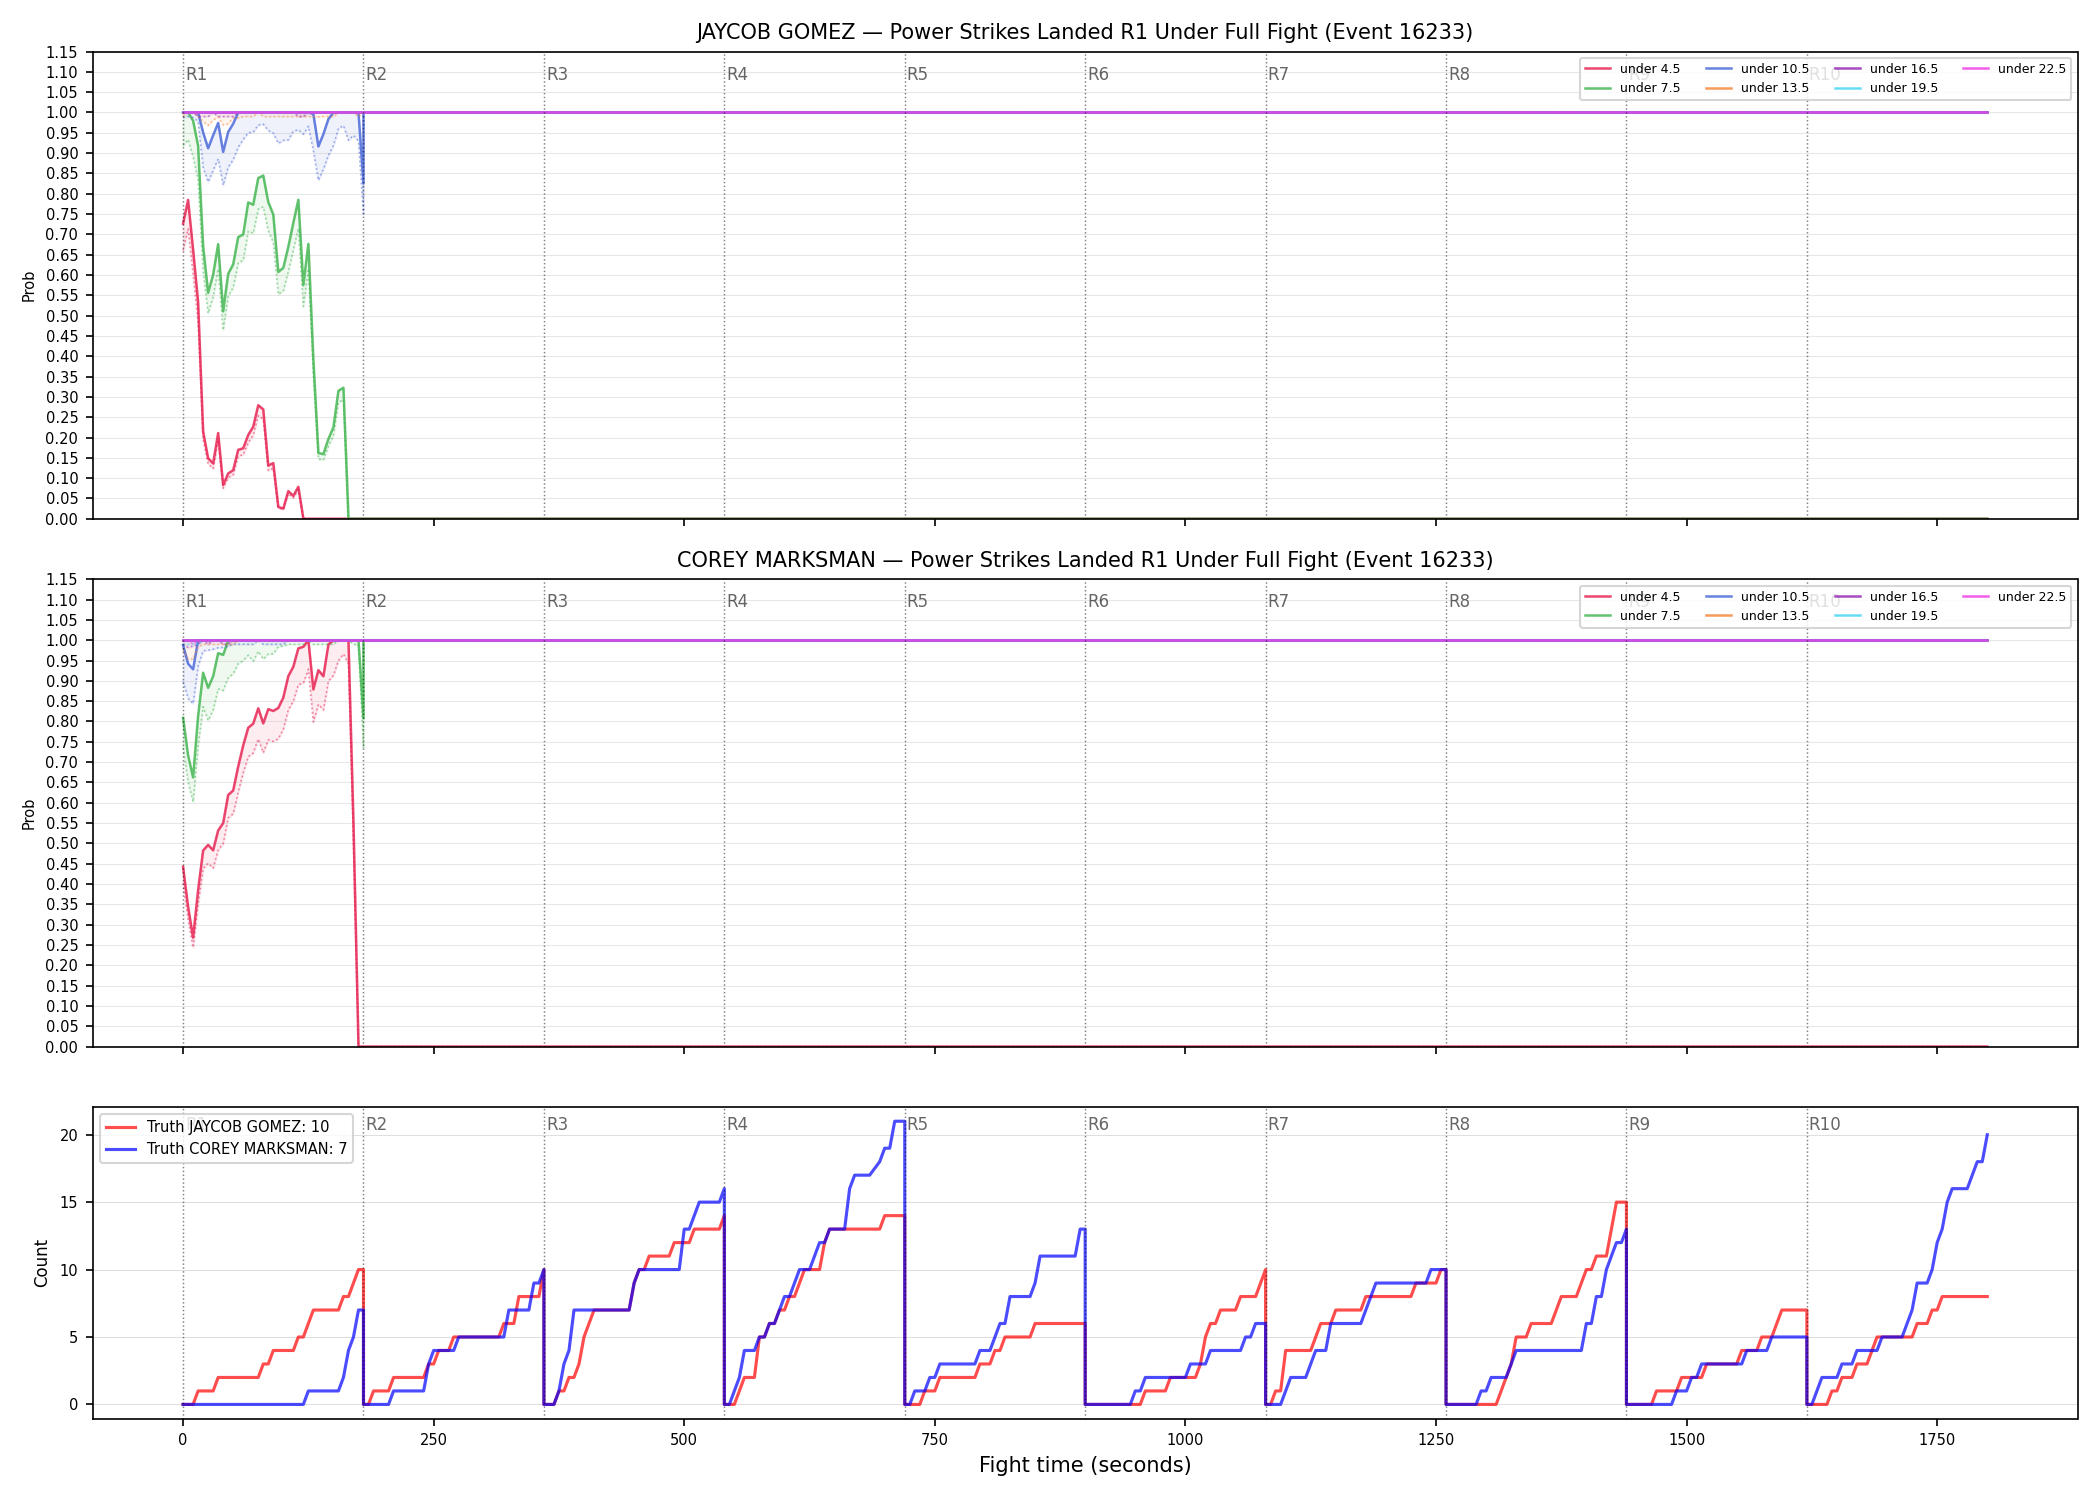Pick 'under 22.5' legend entry in Marksman chart
2100x1500 pixels.
click(x=2014, y=597)
